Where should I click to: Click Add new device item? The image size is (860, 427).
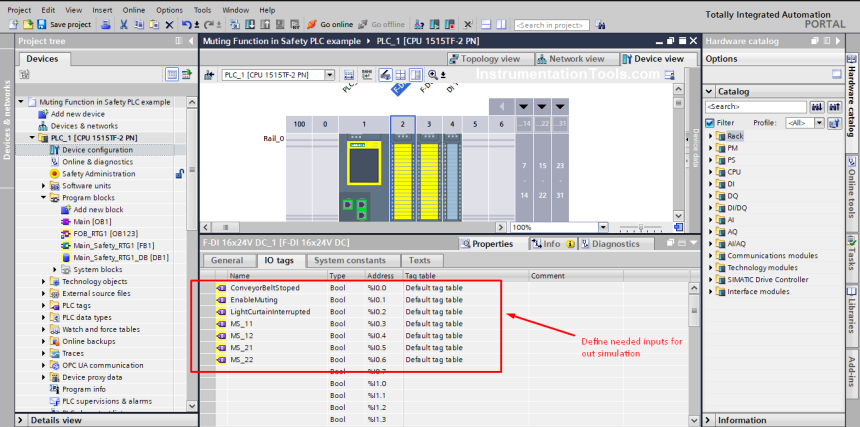[x=77, y=114]
